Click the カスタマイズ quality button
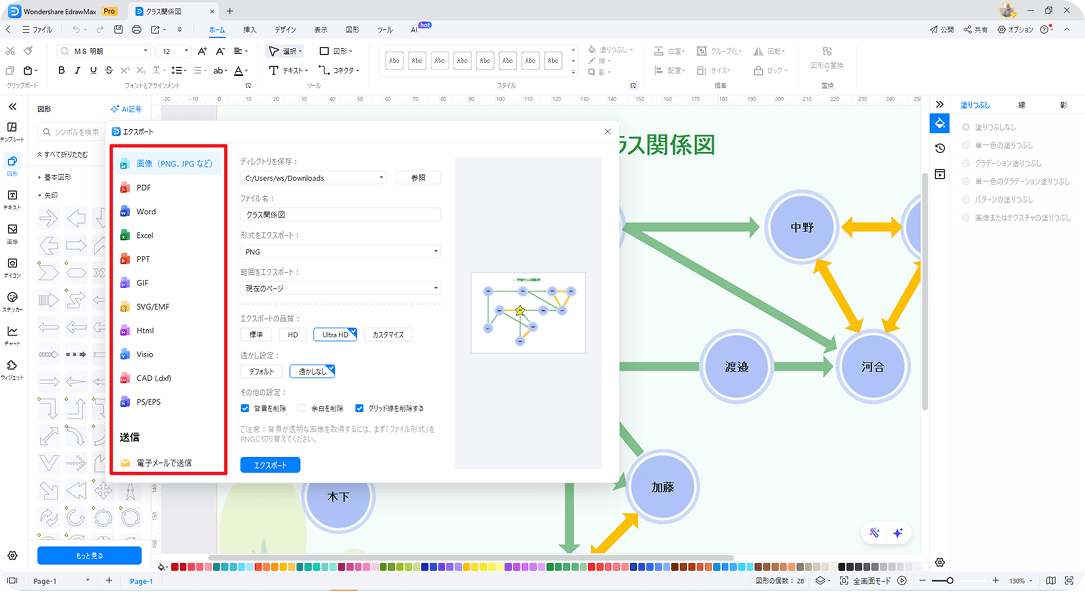 [388, 335]
